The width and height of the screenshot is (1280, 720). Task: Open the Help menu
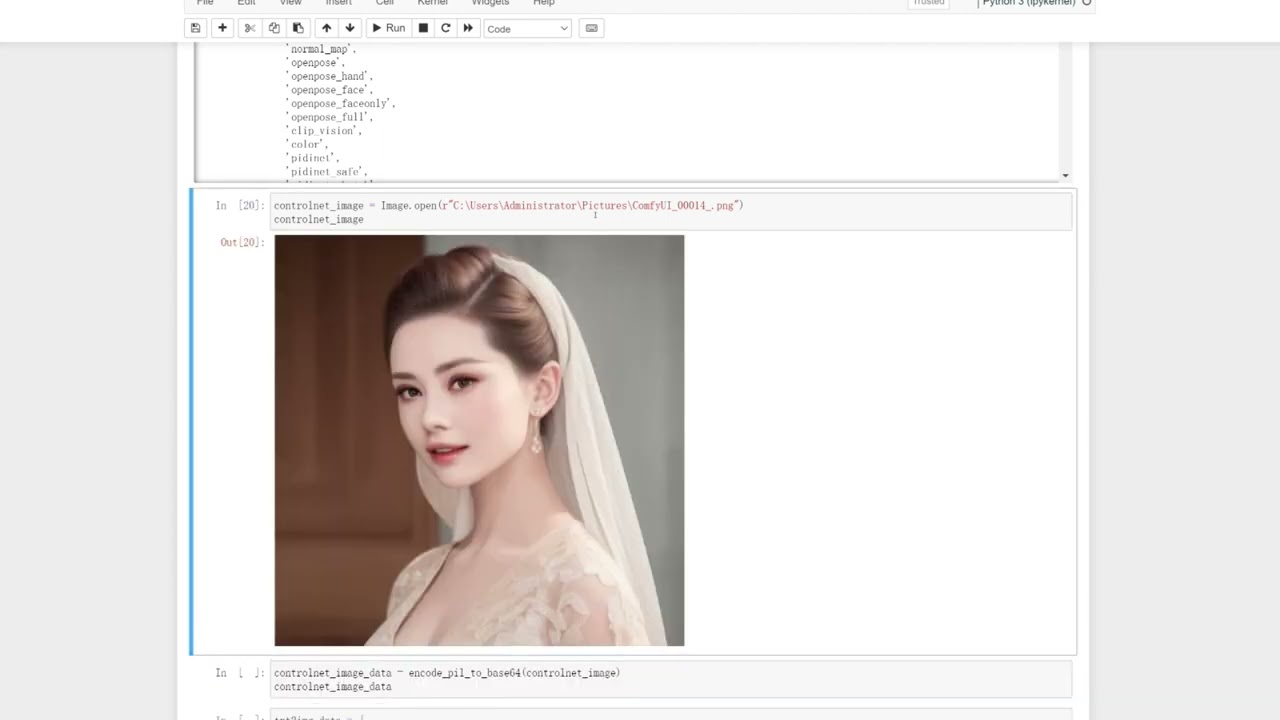tap(544, 3)
